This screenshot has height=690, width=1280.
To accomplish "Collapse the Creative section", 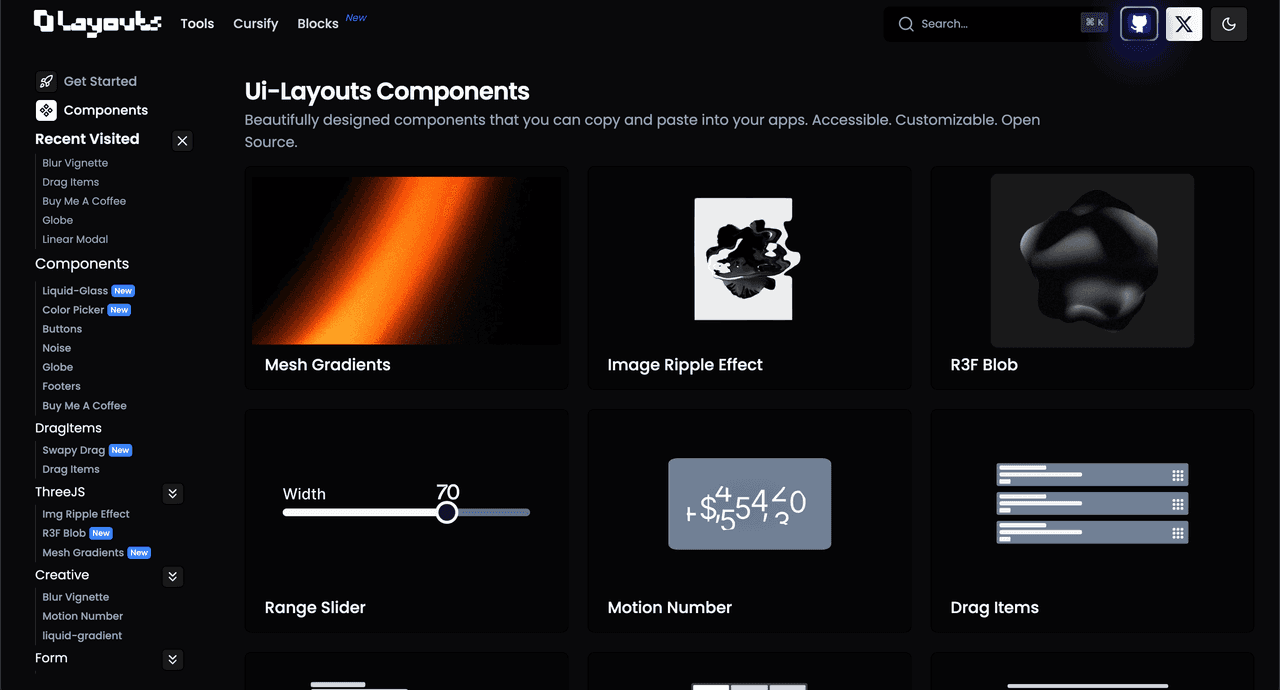I will (173, 576).
